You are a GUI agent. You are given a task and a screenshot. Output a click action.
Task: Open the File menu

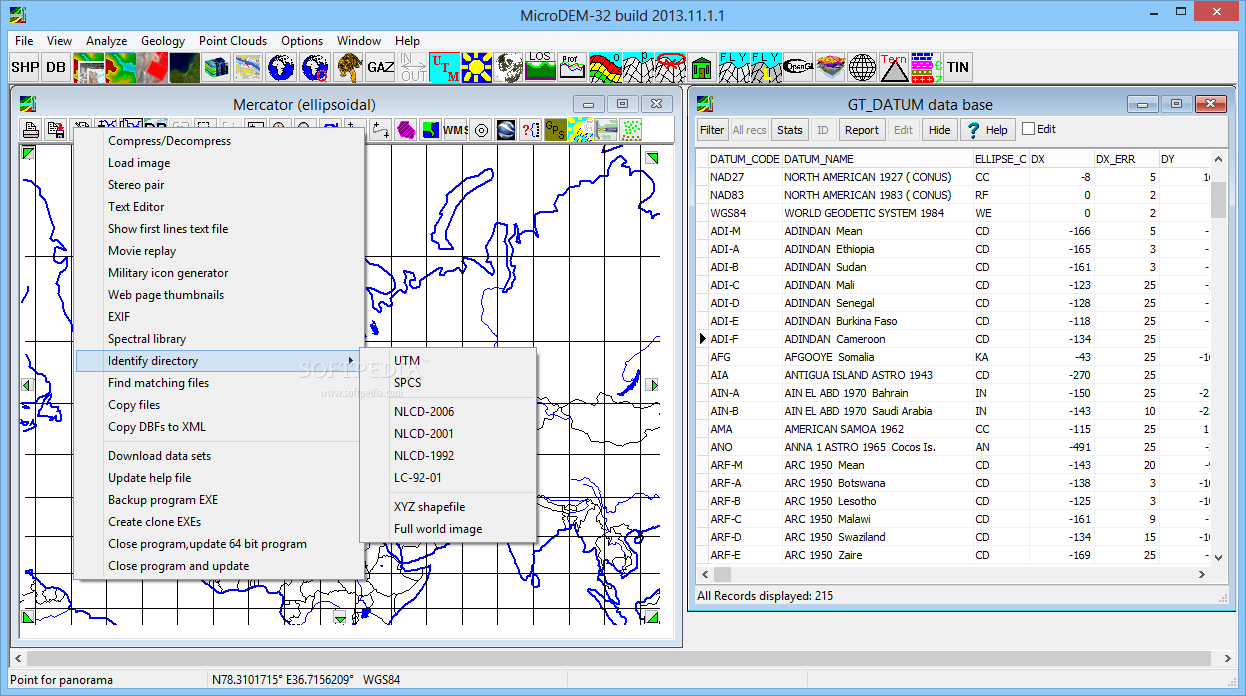(24, 41)
